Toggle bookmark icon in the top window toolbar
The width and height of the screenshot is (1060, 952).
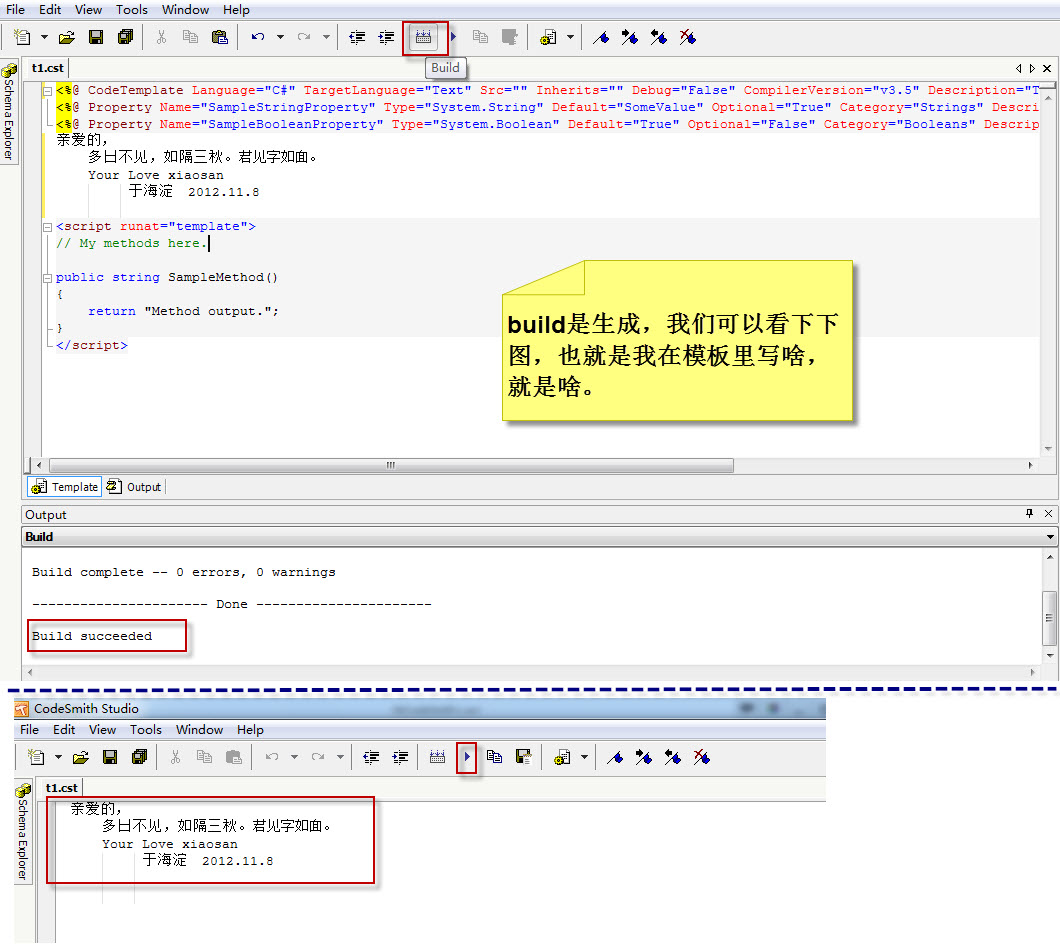pyautogui.click(x=601, y=37)
